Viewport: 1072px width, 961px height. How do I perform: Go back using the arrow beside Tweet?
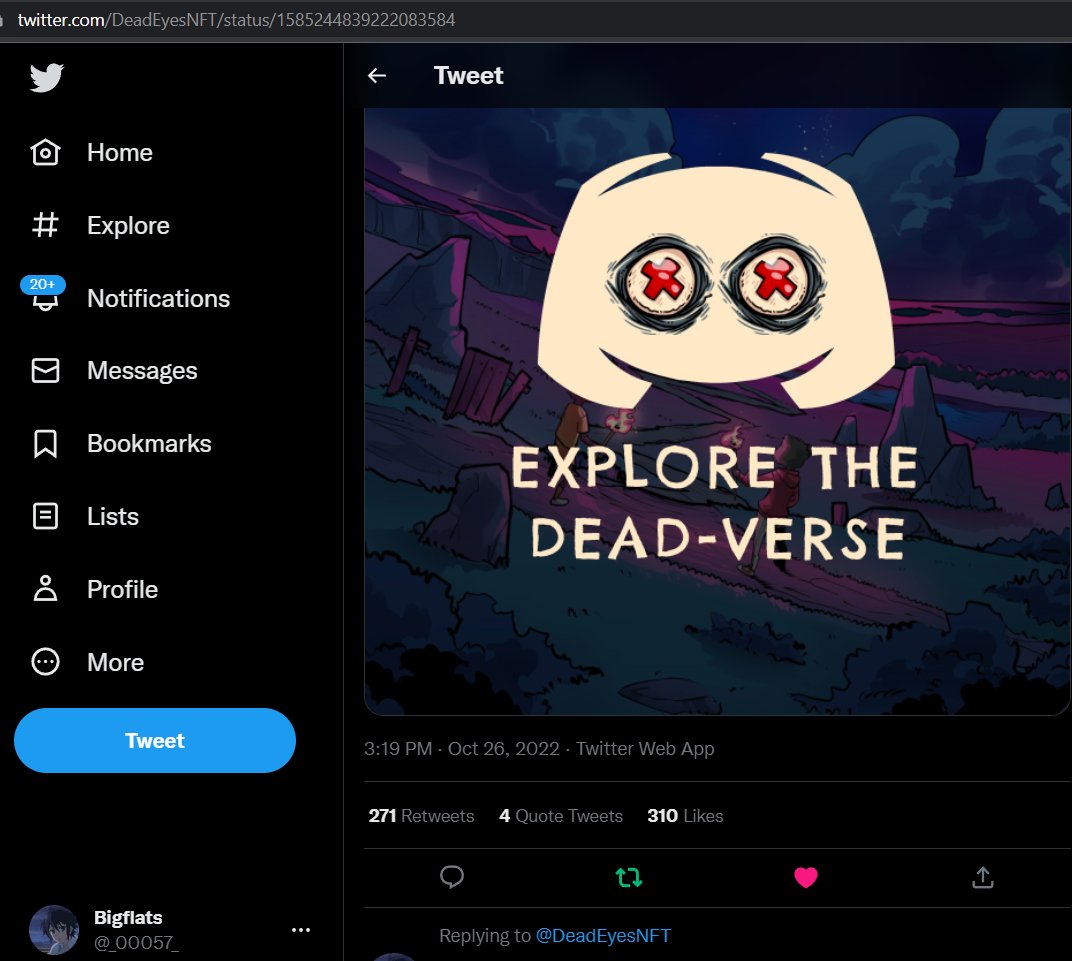click(x=377, y=75)
